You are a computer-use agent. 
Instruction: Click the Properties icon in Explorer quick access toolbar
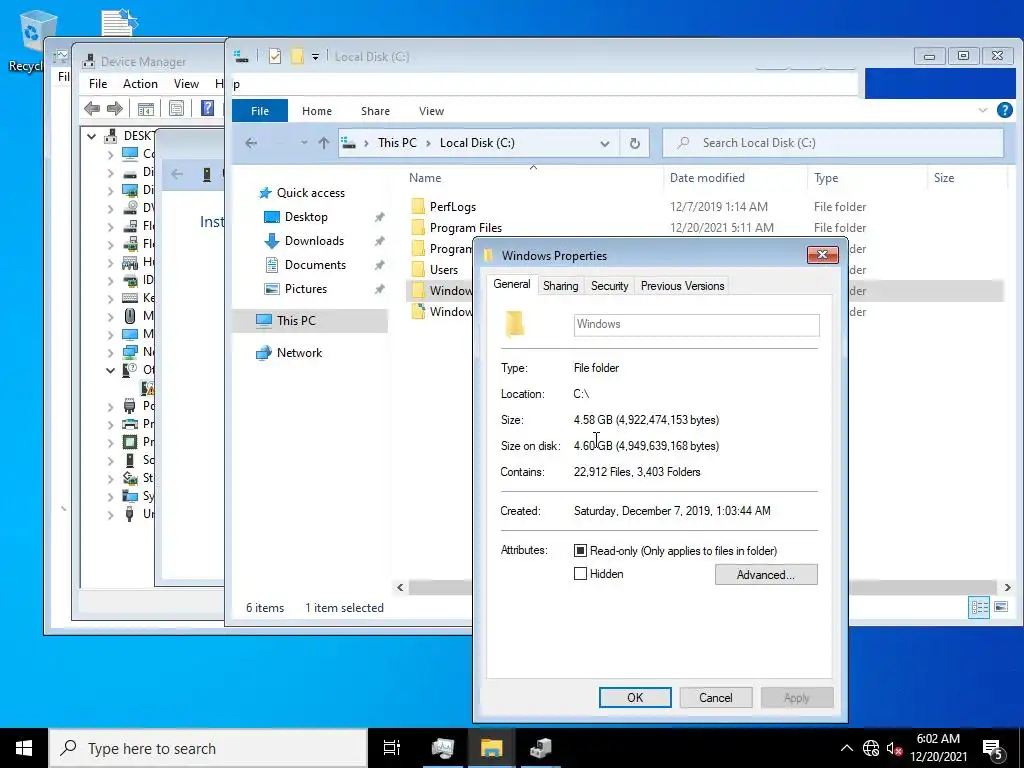tap(275, 57)
